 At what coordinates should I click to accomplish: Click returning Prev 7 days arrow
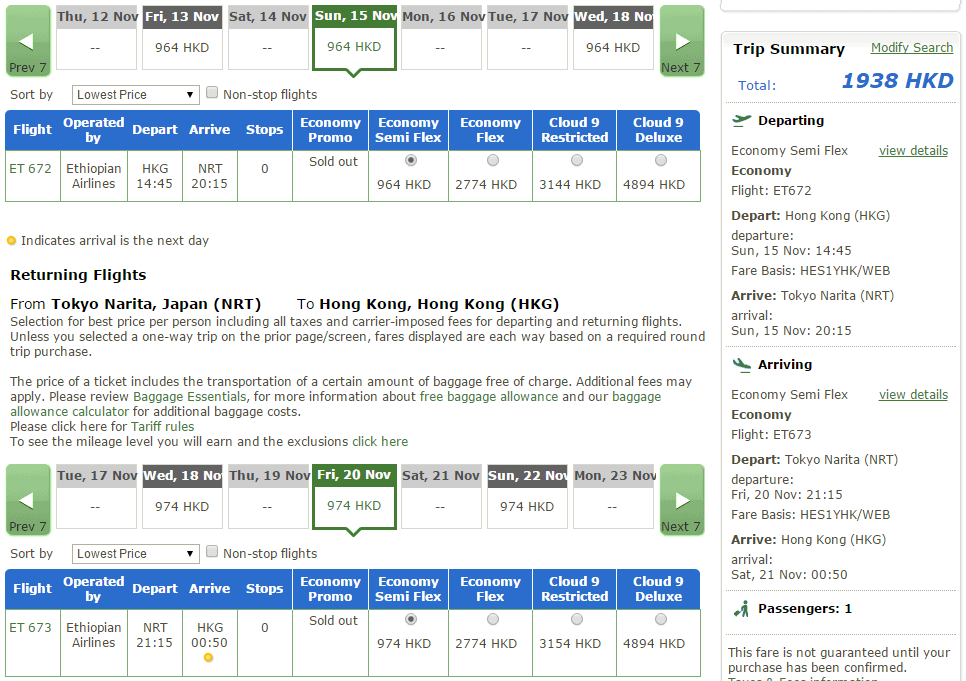tap(28, 500)
